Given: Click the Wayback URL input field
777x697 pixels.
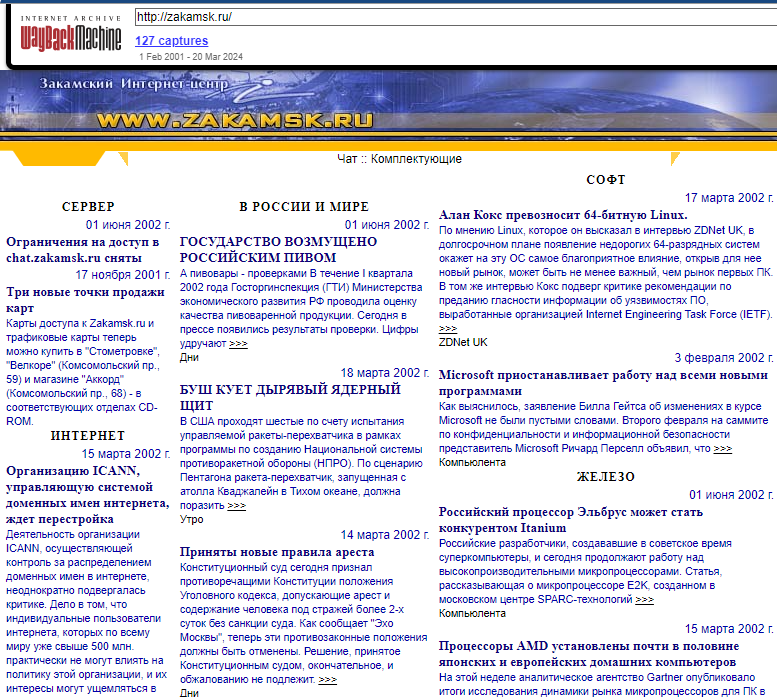Looking at the screenshot, I should point(456,17).
